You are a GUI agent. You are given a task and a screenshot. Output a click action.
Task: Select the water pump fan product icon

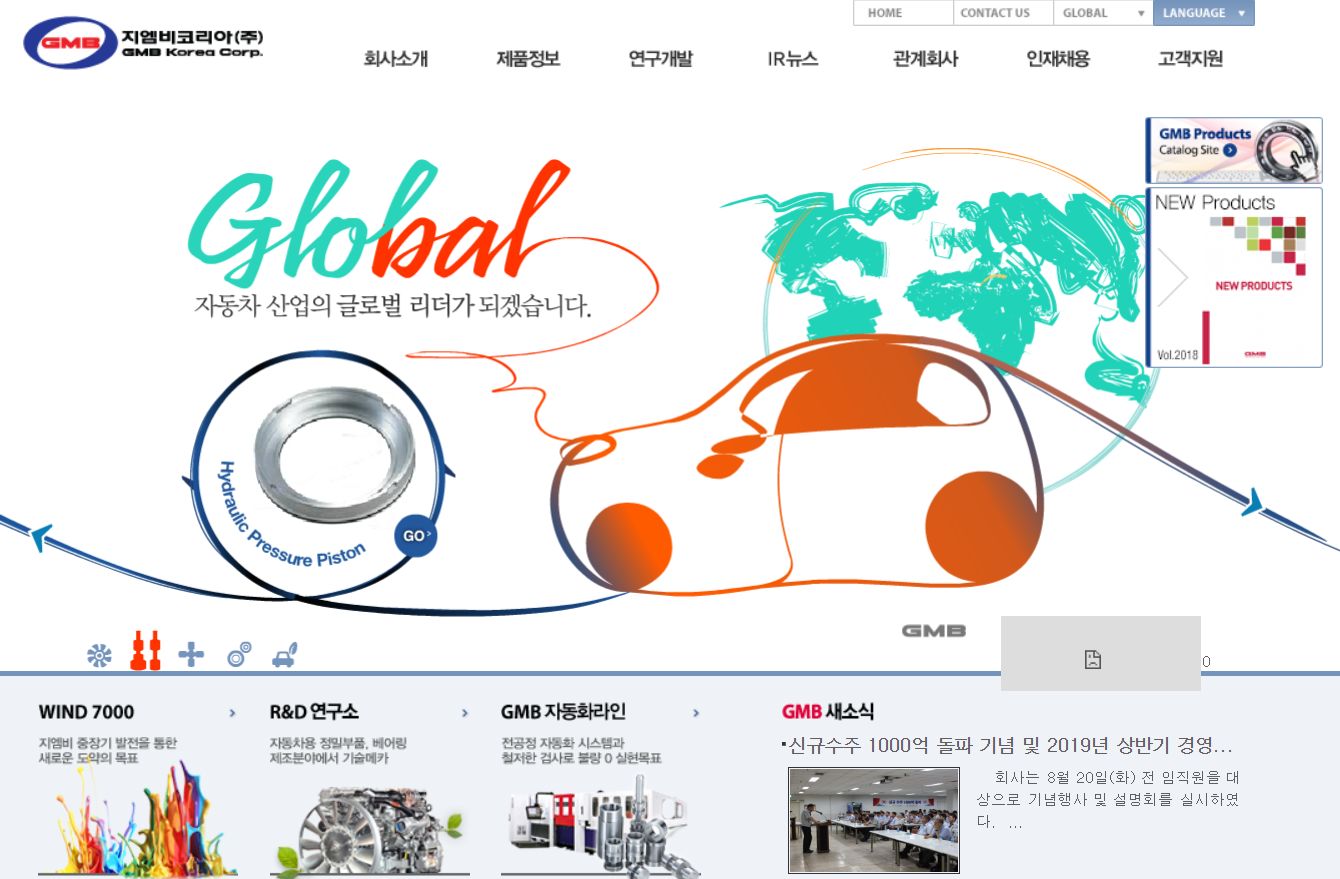point(99,656)
